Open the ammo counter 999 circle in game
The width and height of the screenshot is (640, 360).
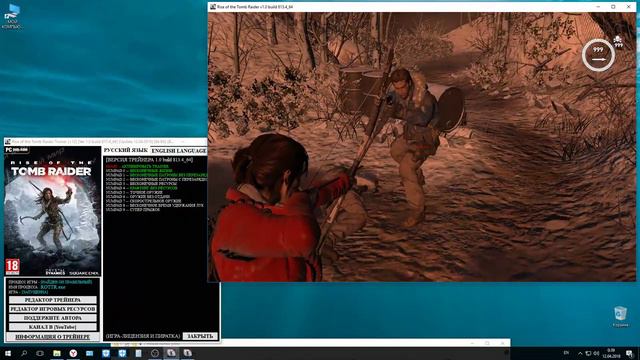[598, 55]
